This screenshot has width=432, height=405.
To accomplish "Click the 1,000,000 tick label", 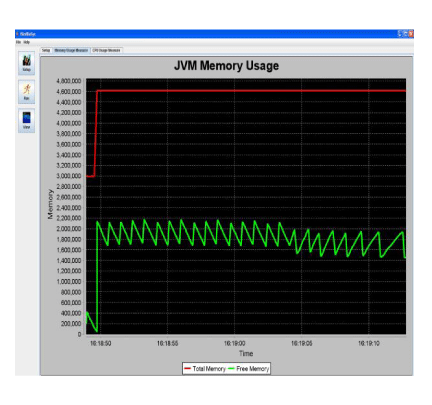I will tap(69, 281).
